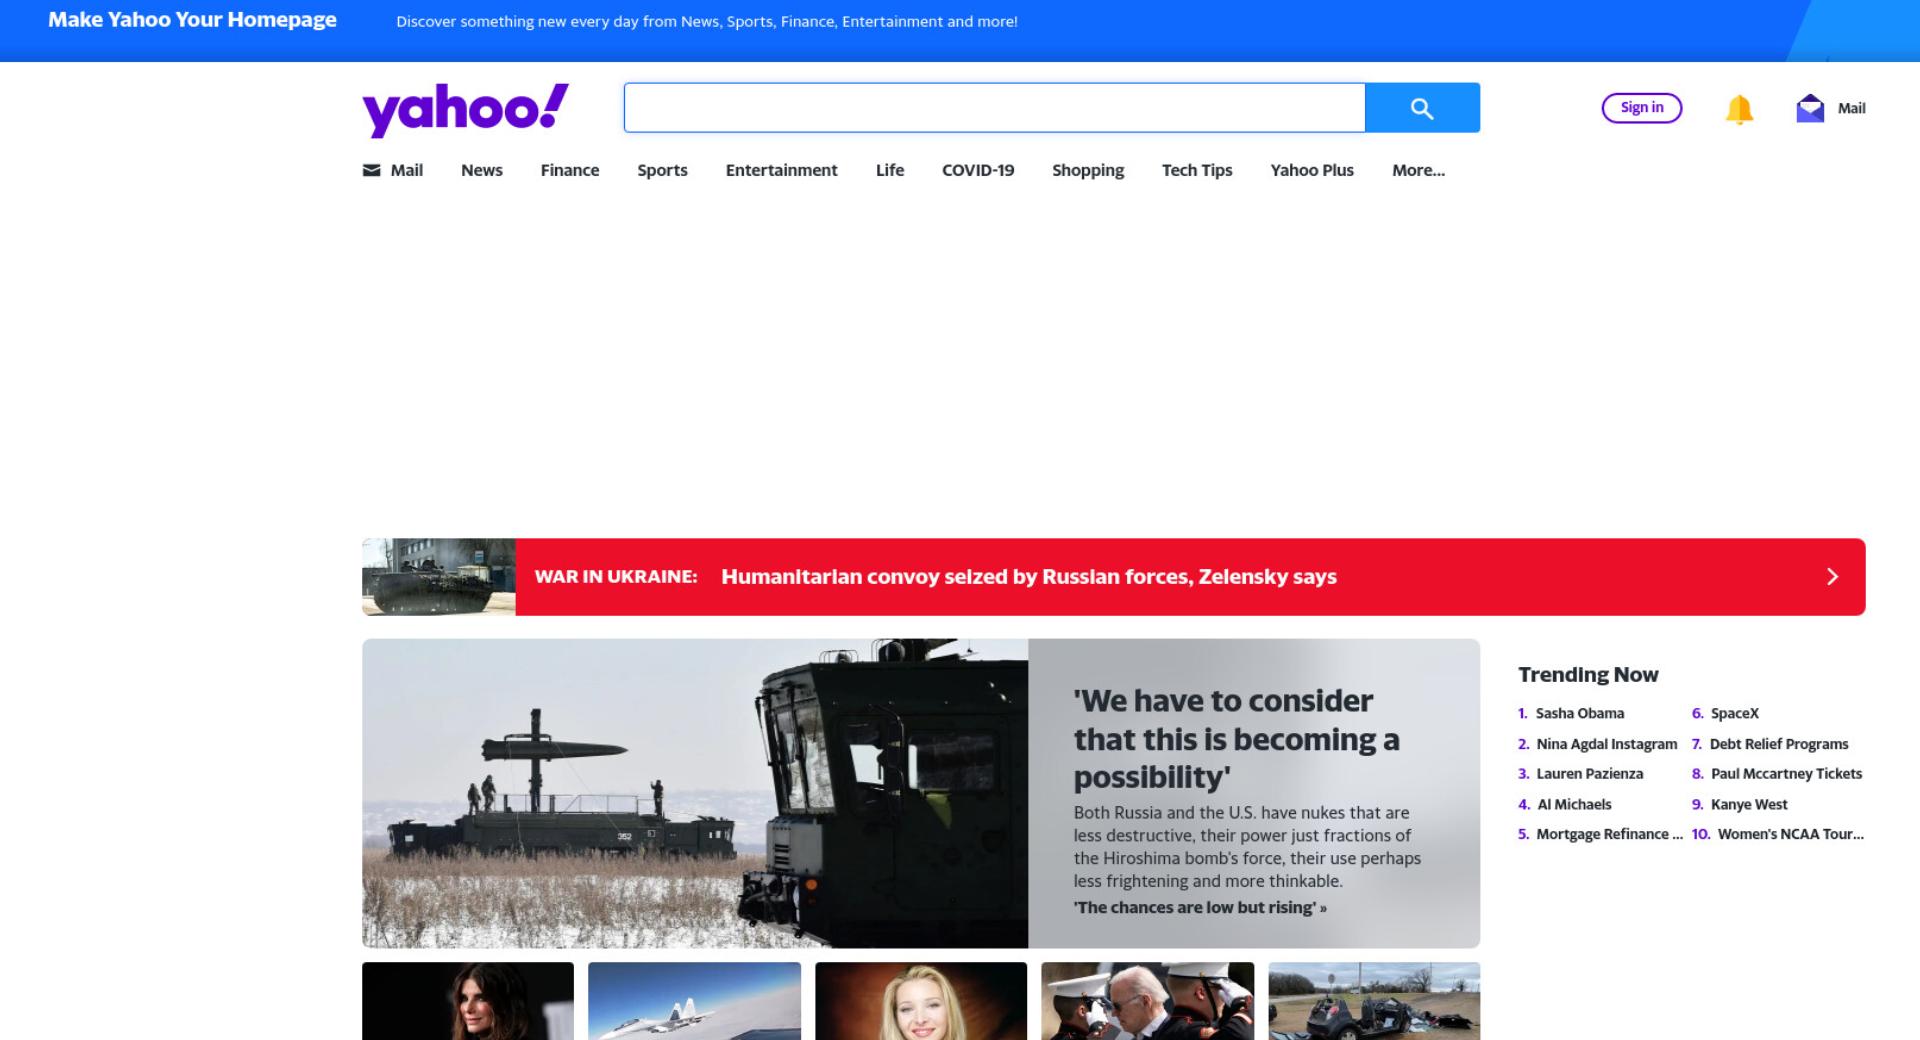Open wrecked car story thumbnail
Viewport: 1920px width, 1040px height.
tap(1374, 1001)
